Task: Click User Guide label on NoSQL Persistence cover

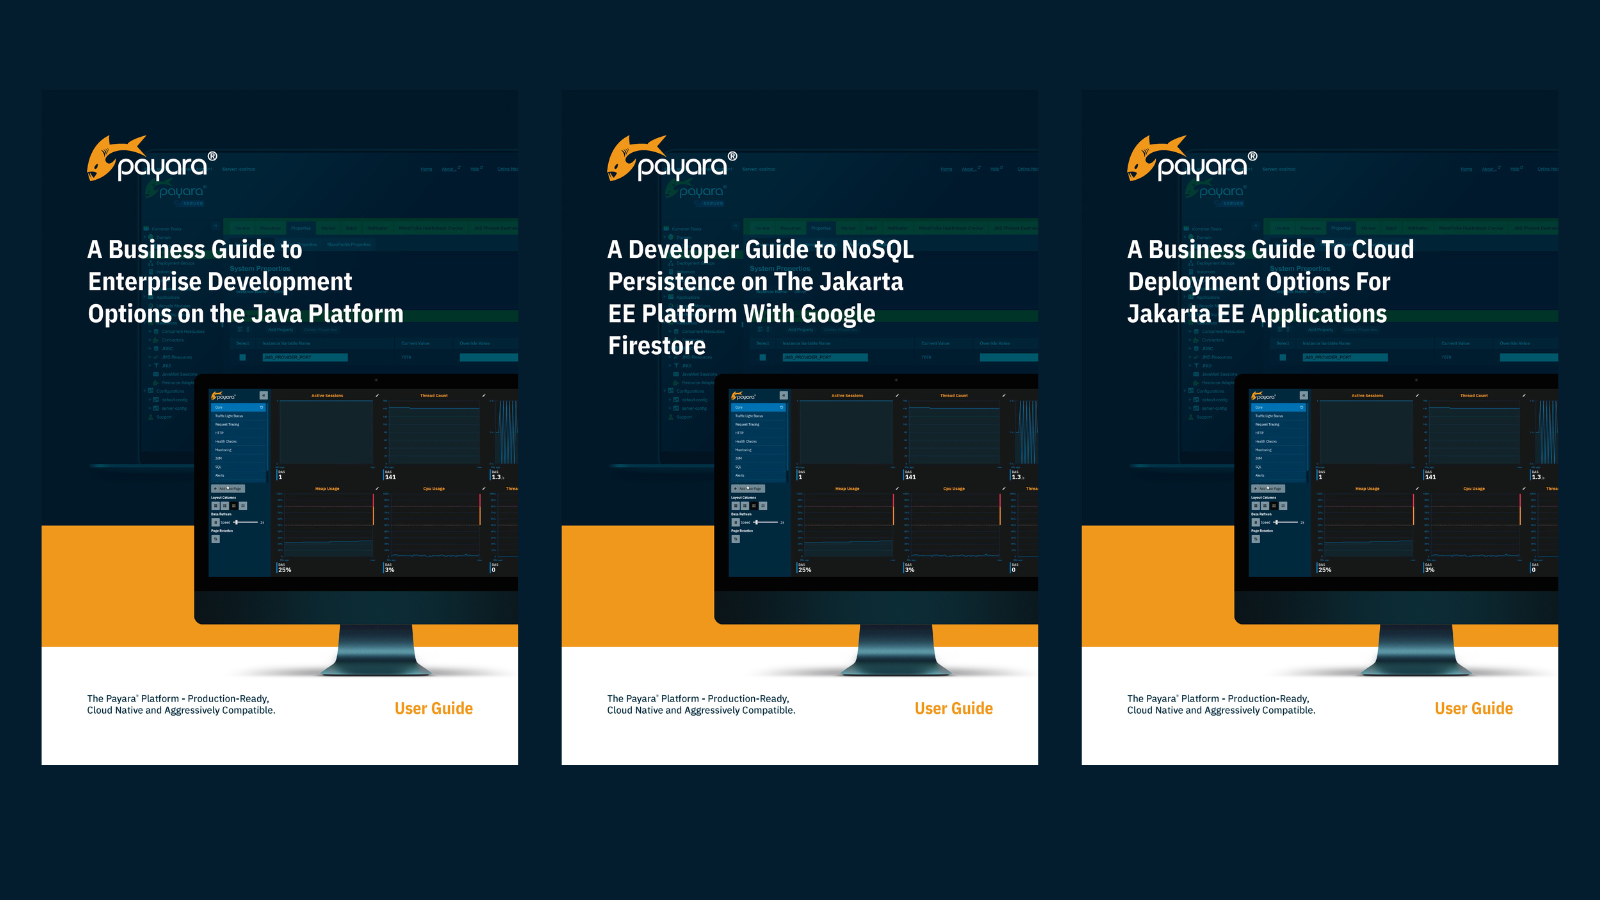Action: point(953,708)
